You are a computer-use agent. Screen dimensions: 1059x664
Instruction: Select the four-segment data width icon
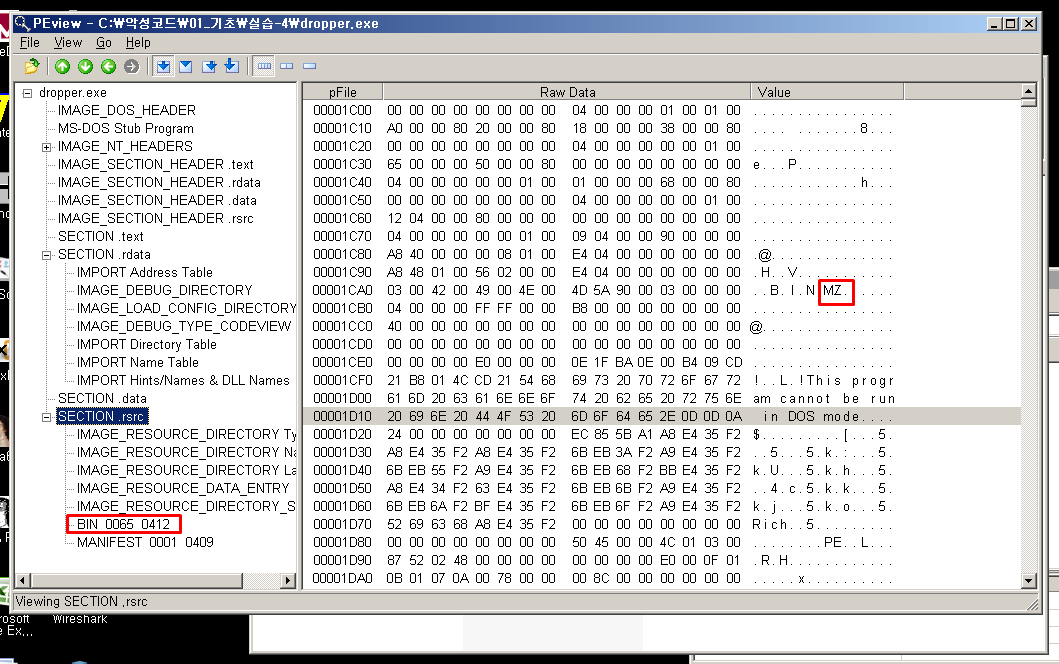(264, 66)
